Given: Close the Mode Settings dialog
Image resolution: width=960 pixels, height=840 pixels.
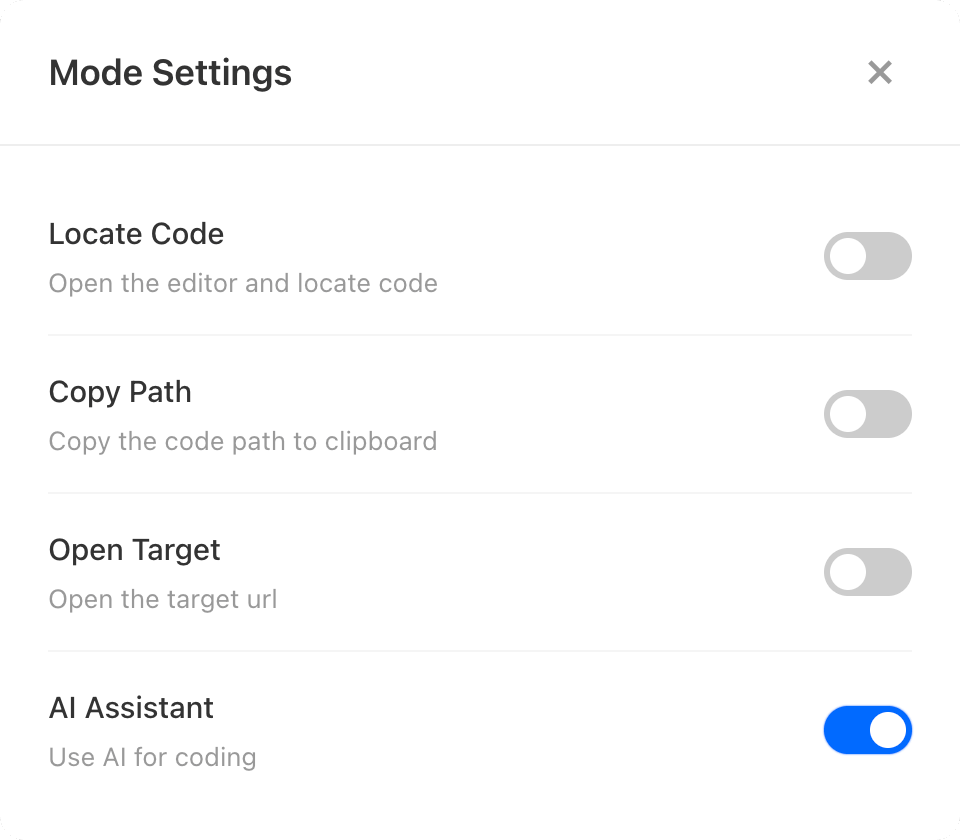Looking at the screenshot, I should [x=880, y=73].
